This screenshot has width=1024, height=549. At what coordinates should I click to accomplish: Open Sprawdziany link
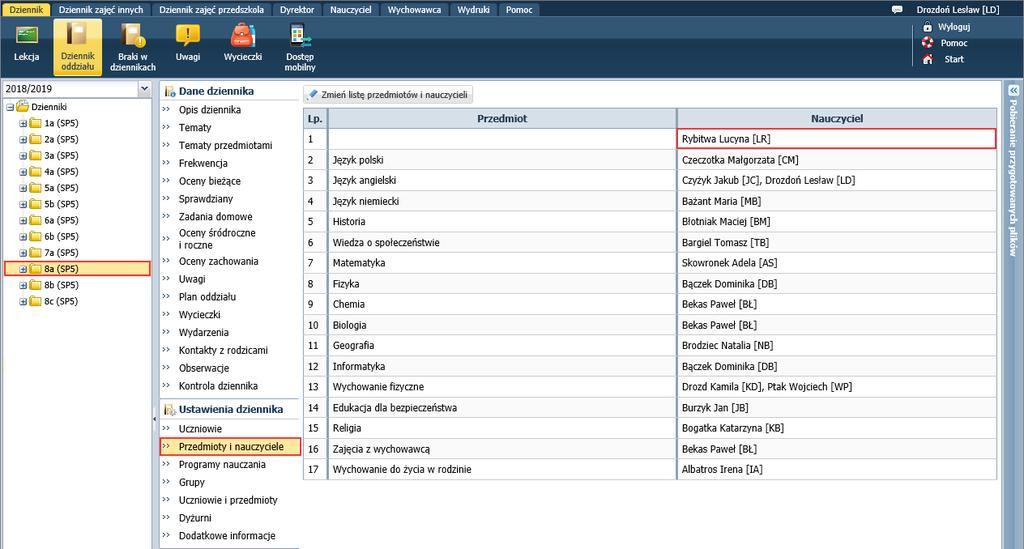(206, 198)
